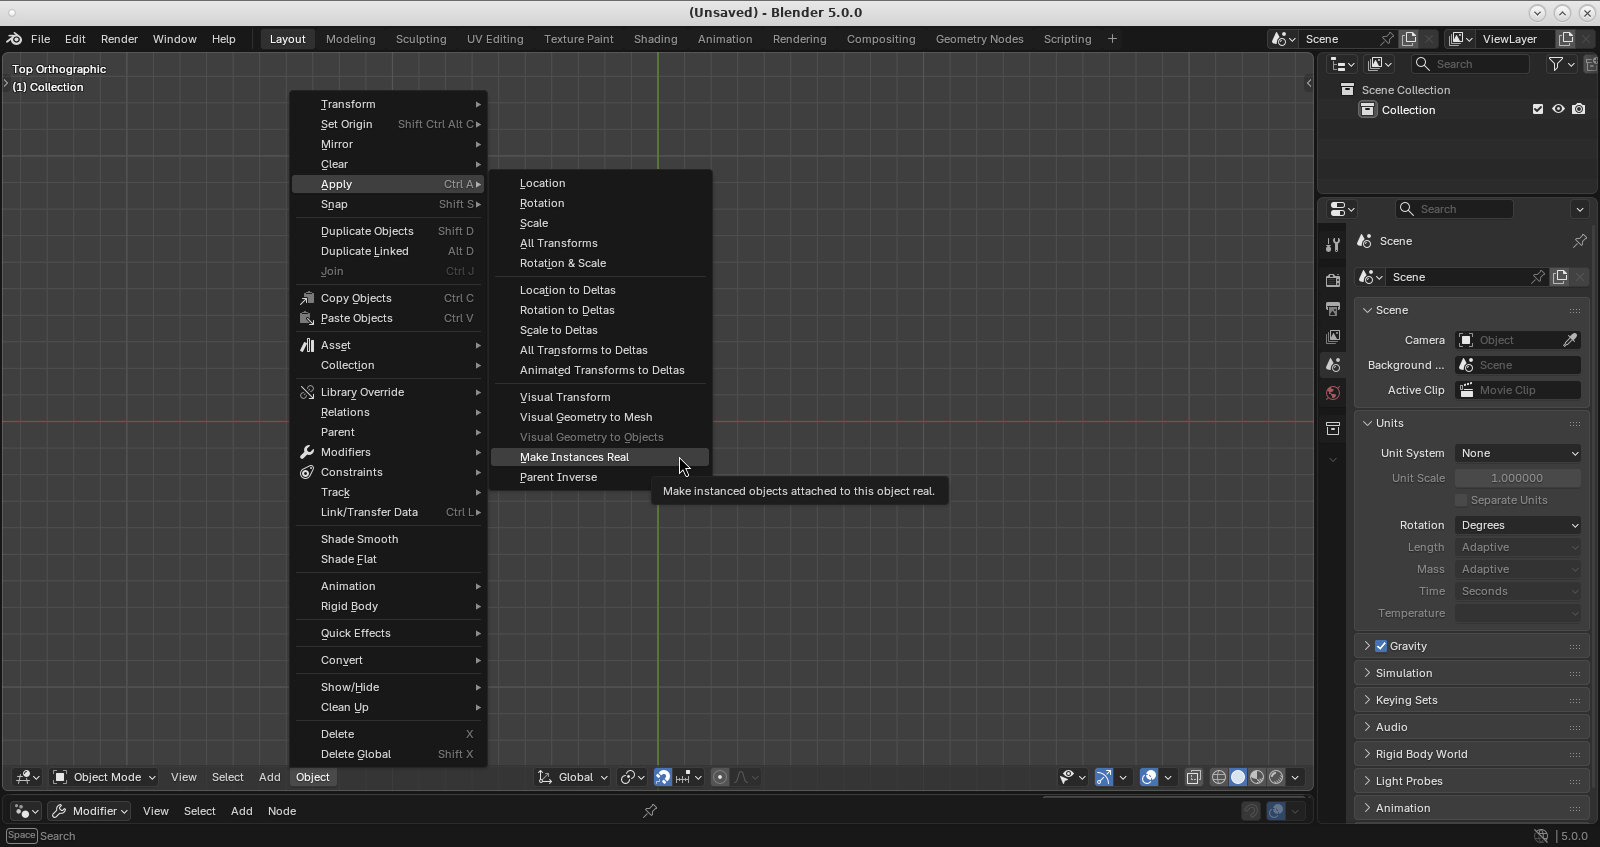Click the Active Clip Movie Clip field

(1518, 390)
